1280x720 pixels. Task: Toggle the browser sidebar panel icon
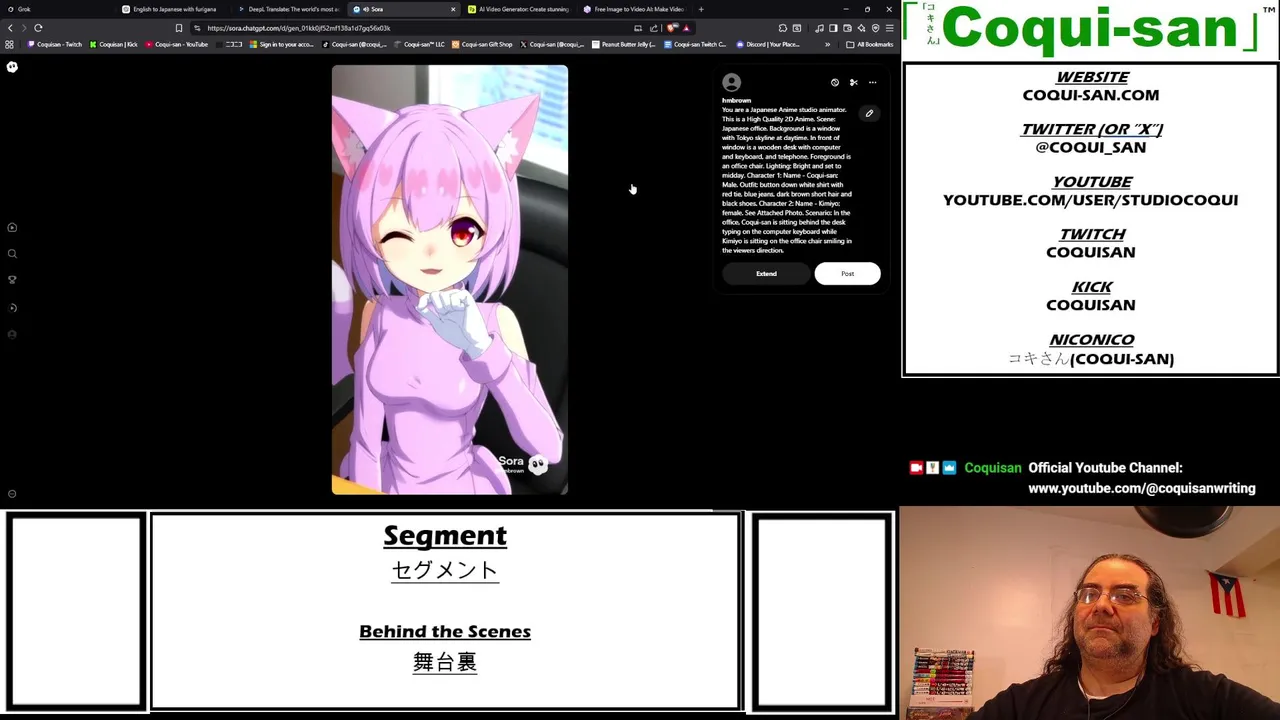tap(833, 28)
